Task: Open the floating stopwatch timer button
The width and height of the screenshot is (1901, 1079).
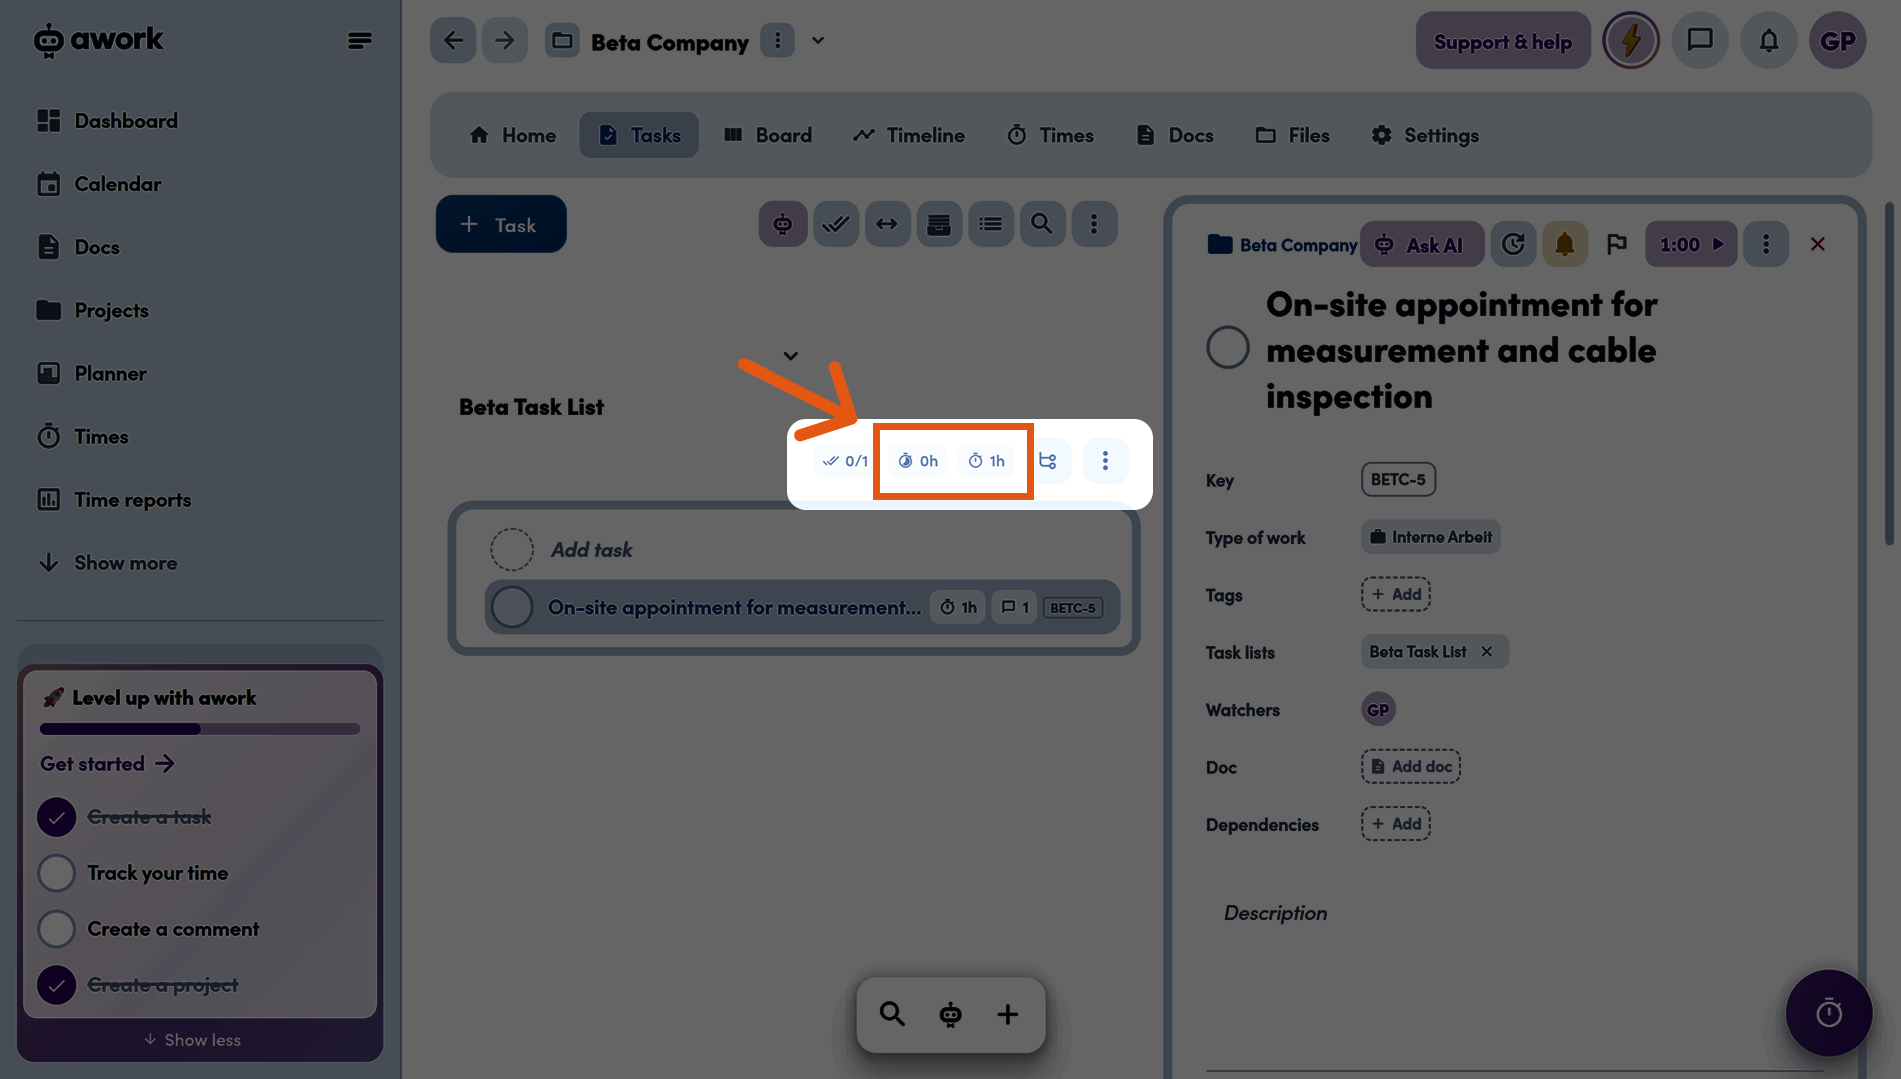Action: click(x=1828, y=1013)
